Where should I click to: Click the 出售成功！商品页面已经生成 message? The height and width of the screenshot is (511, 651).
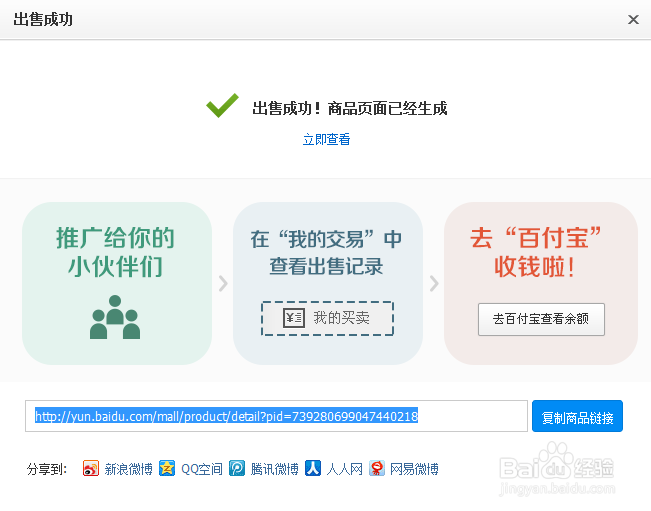pos(350,108)
